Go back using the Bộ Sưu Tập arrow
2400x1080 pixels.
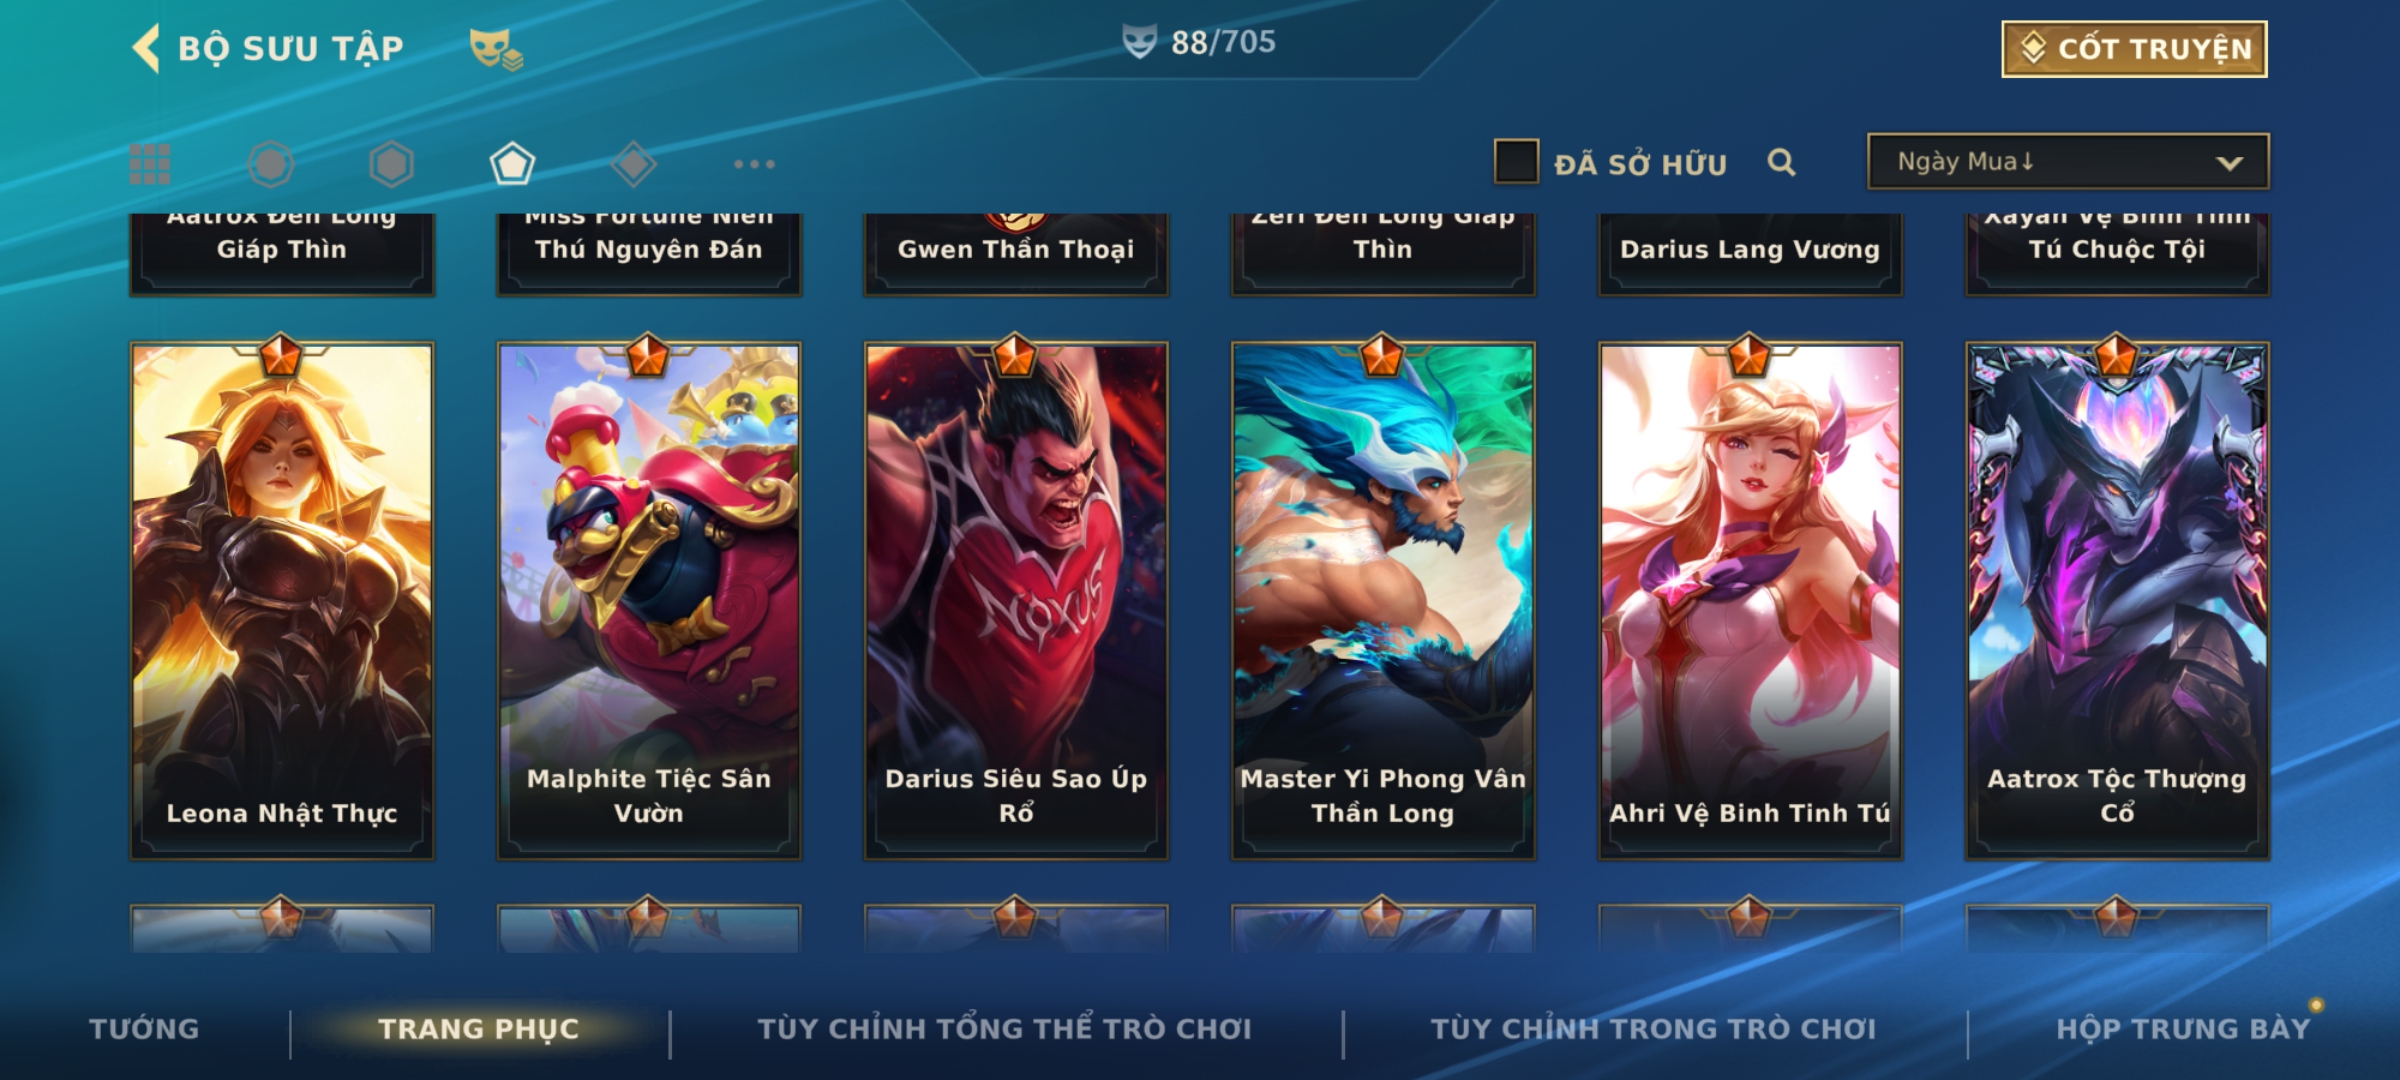pos(146,48)
